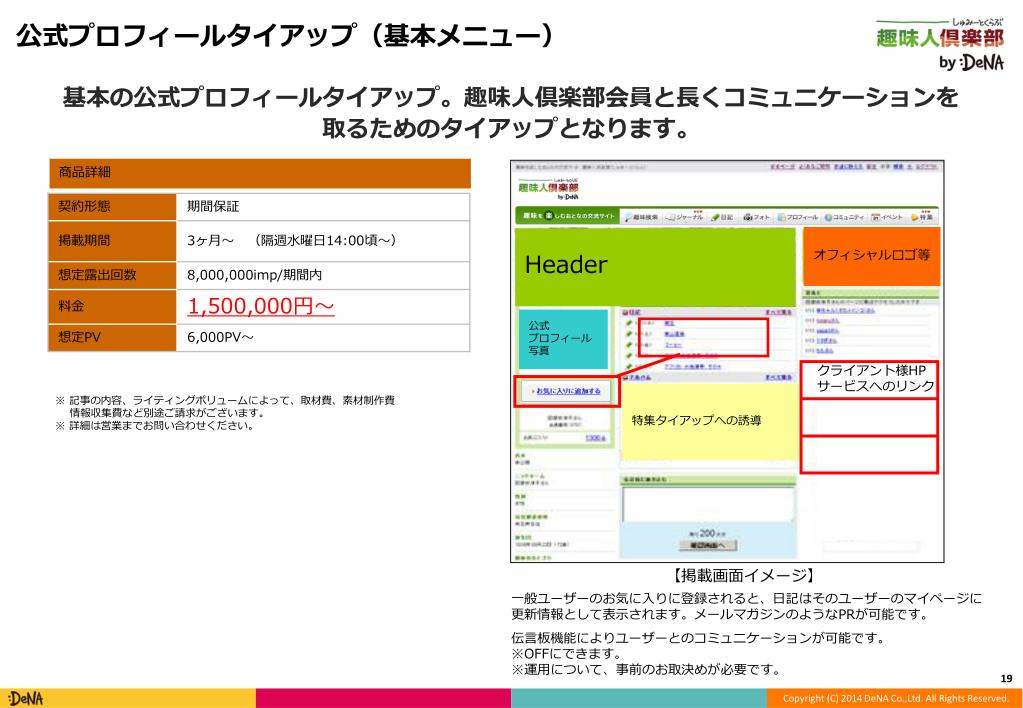The image size is (1023, 708).
Task: Open the ジャーナル navigation tab
Action: point(686,217)
